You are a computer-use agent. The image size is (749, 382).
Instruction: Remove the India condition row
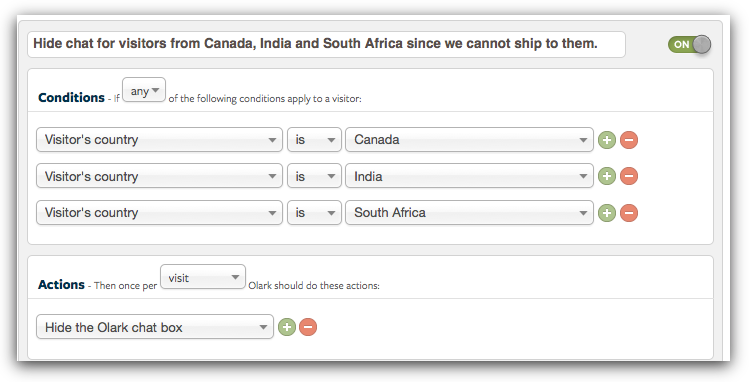[x=629, y=176]
